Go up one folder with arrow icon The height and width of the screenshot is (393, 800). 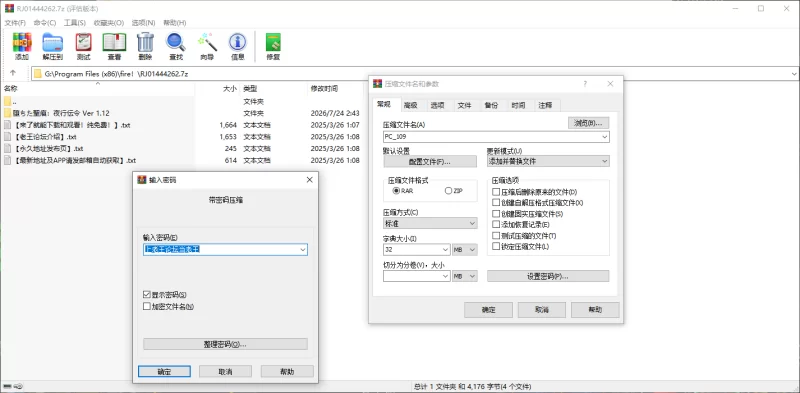coord(13,73)
